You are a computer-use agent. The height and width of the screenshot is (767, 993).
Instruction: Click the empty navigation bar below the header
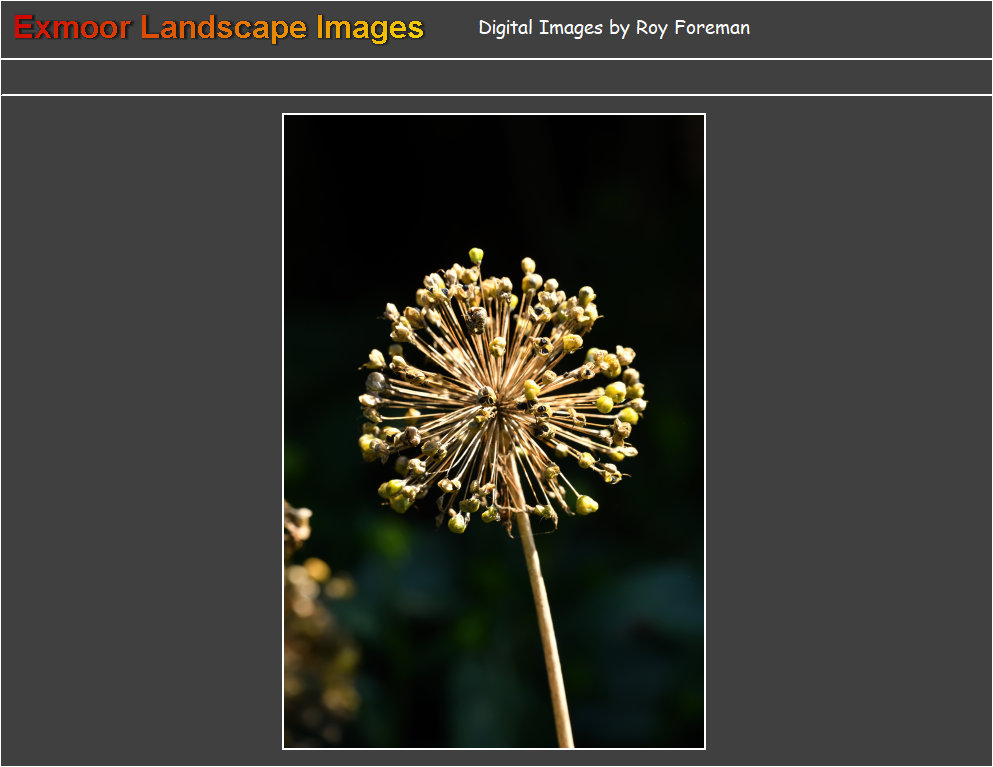coord(496,77)
